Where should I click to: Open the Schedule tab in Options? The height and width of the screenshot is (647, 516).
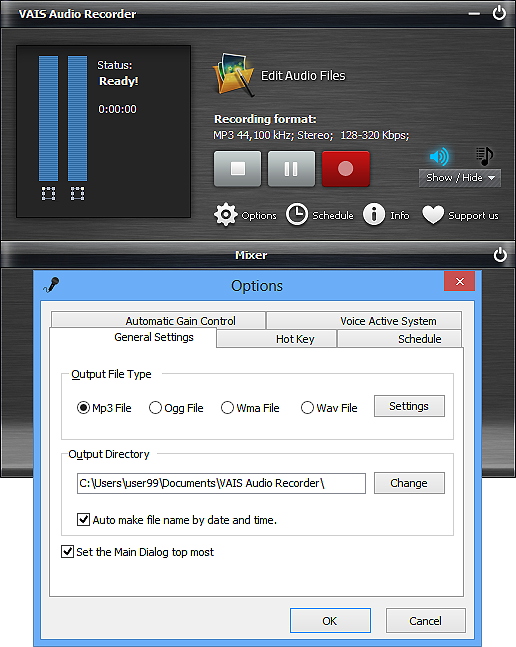399,339
